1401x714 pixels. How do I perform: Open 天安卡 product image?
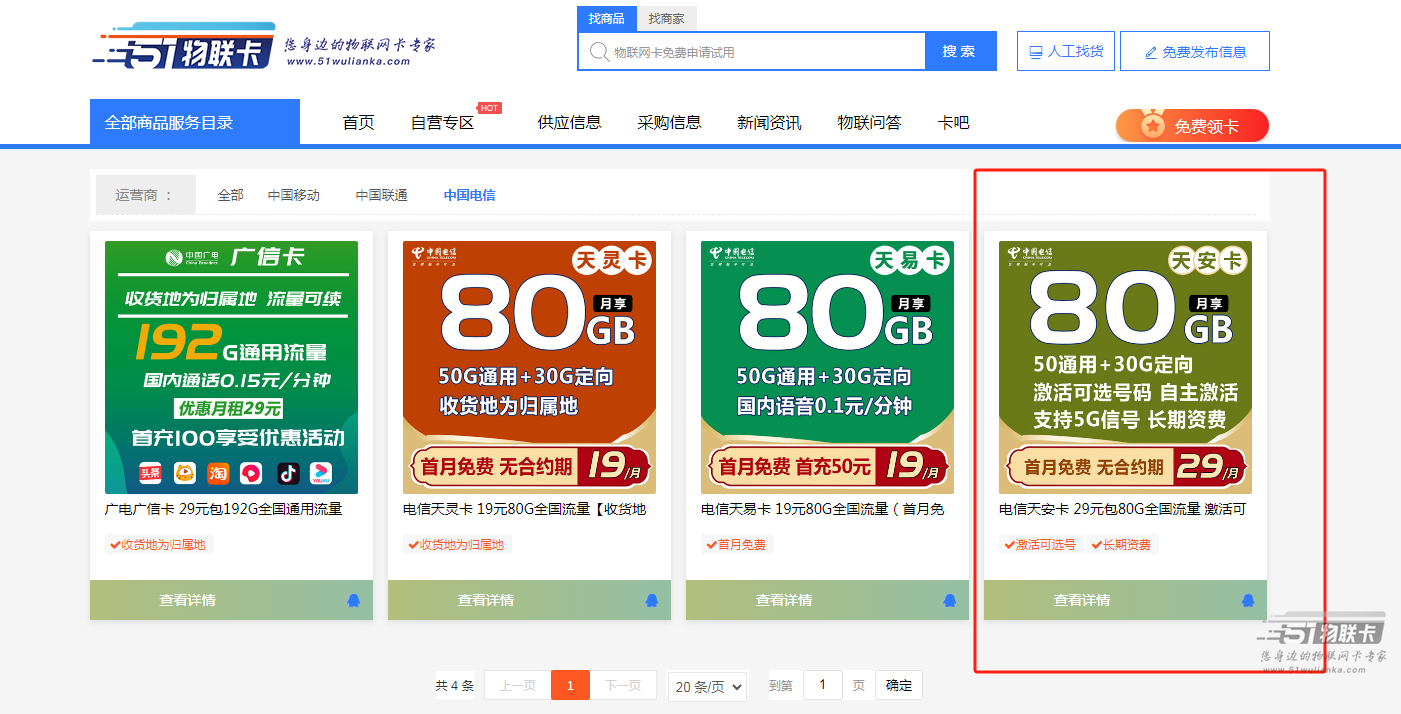pos(1125,367)
